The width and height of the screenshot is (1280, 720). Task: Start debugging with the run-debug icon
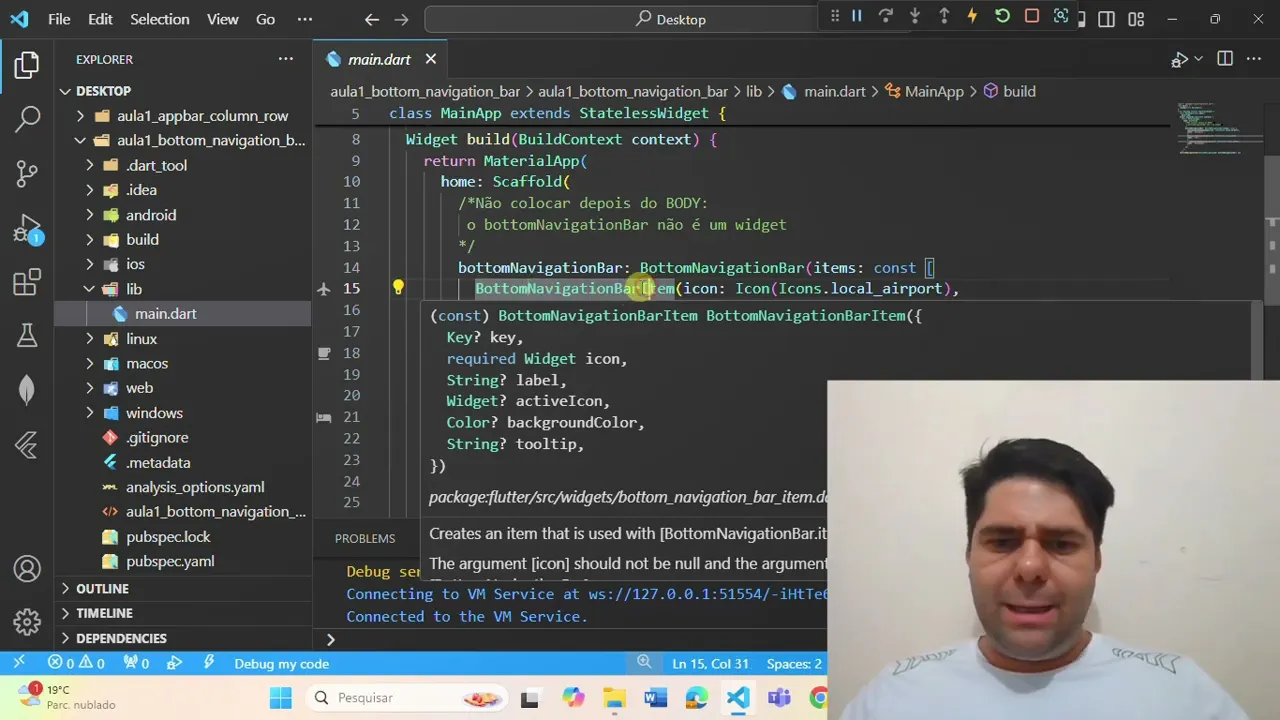pyautogui.click(x=1180, y=59)
